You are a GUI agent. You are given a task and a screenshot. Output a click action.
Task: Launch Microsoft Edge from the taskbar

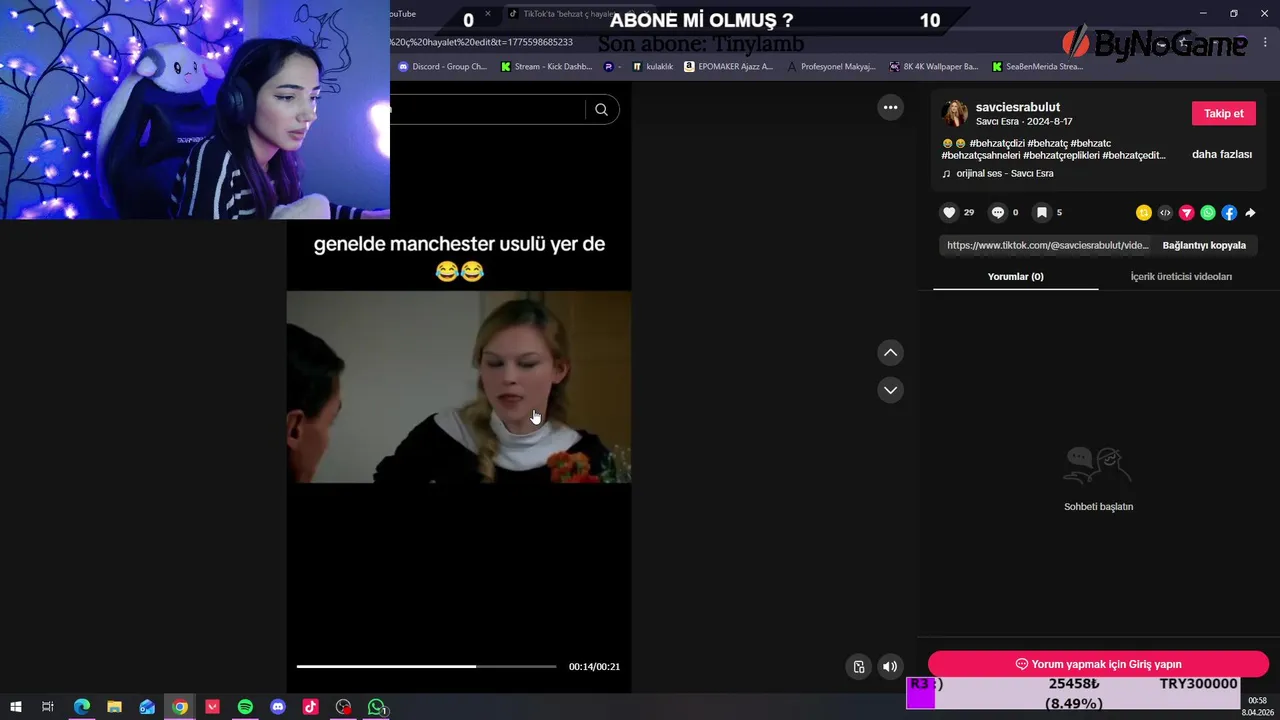pos(82,707)
